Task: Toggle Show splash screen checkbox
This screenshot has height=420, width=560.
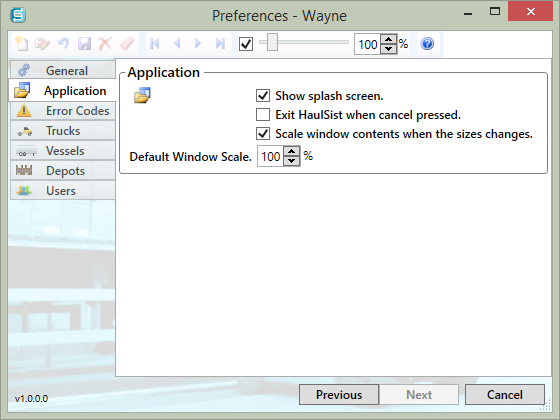Action: pos(263,96)
